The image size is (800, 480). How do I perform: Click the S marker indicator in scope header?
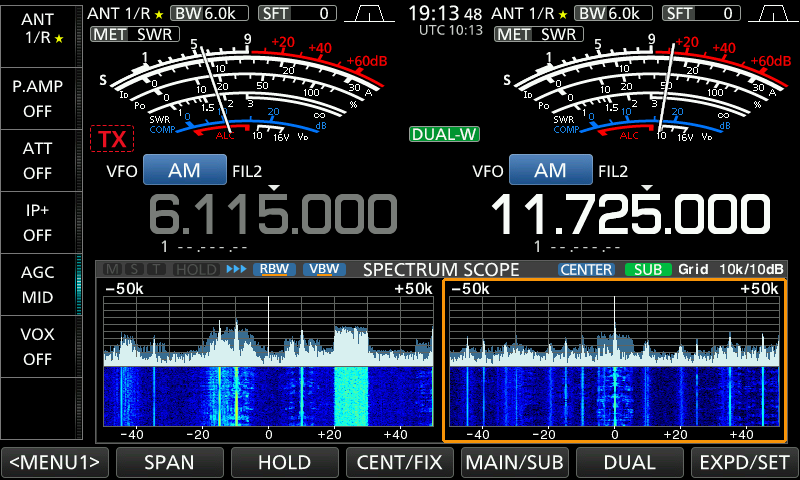[x=135, y=269]
